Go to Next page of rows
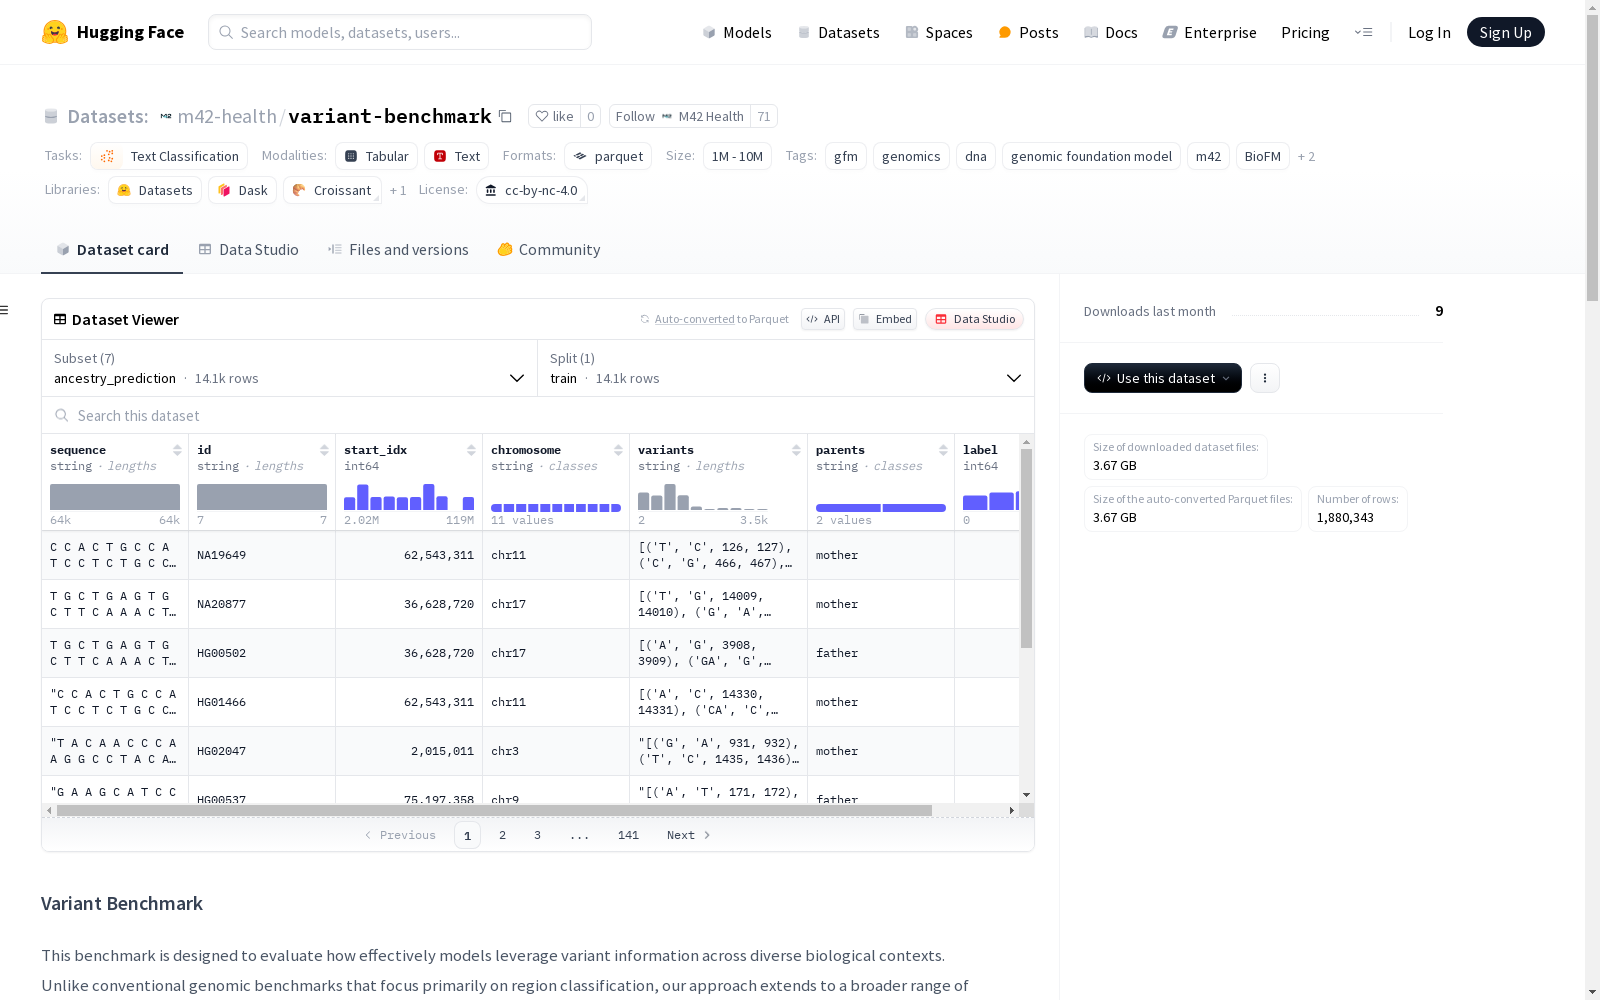The image size is (1600, 1000). (x=688, y=835)
